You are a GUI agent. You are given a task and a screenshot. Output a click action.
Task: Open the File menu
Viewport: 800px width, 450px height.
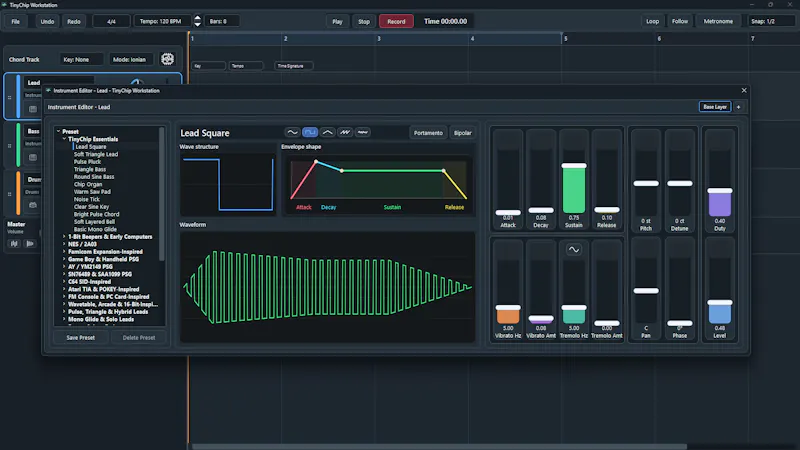click(16, 21)
